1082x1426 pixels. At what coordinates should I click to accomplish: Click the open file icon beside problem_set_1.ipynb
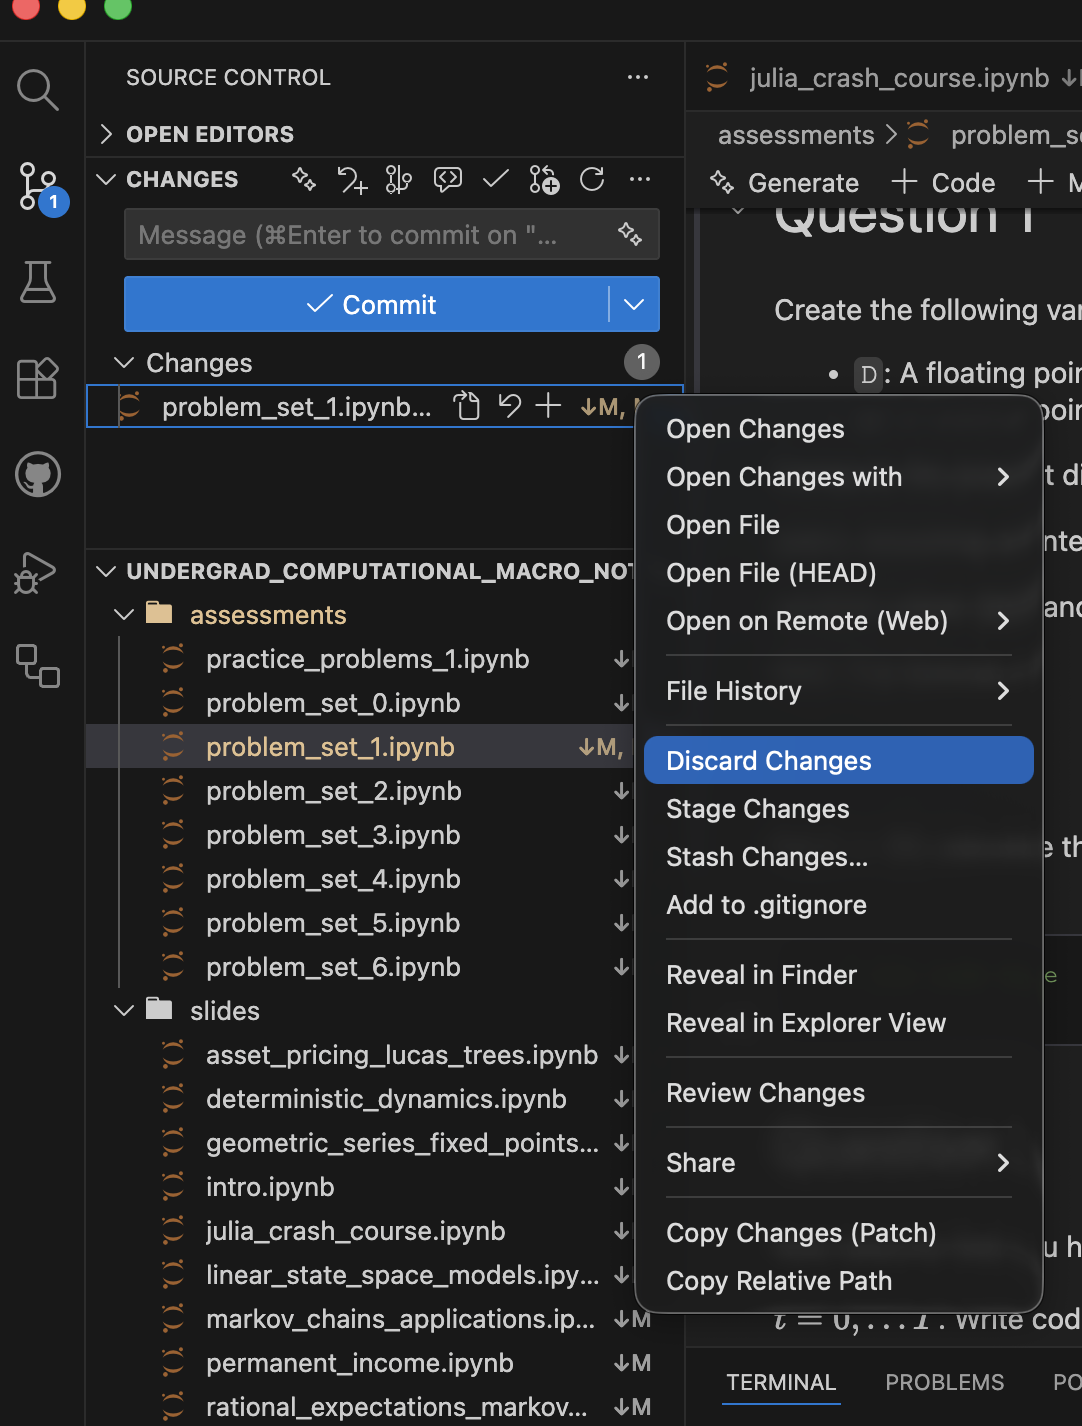click(x=467, y=406)
